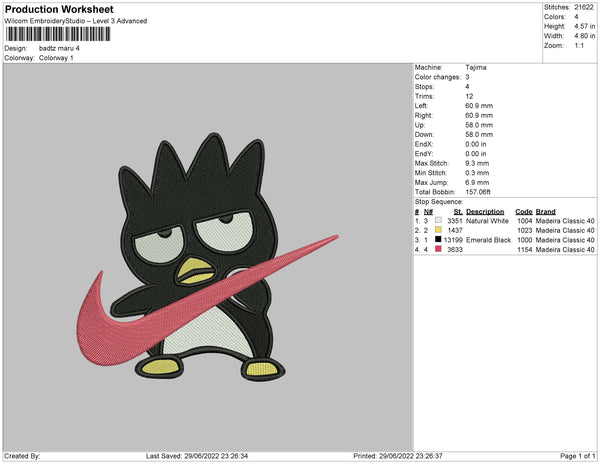Click the barcode under the title
This screenshot has height=464, width=600.
click(58, 34)
